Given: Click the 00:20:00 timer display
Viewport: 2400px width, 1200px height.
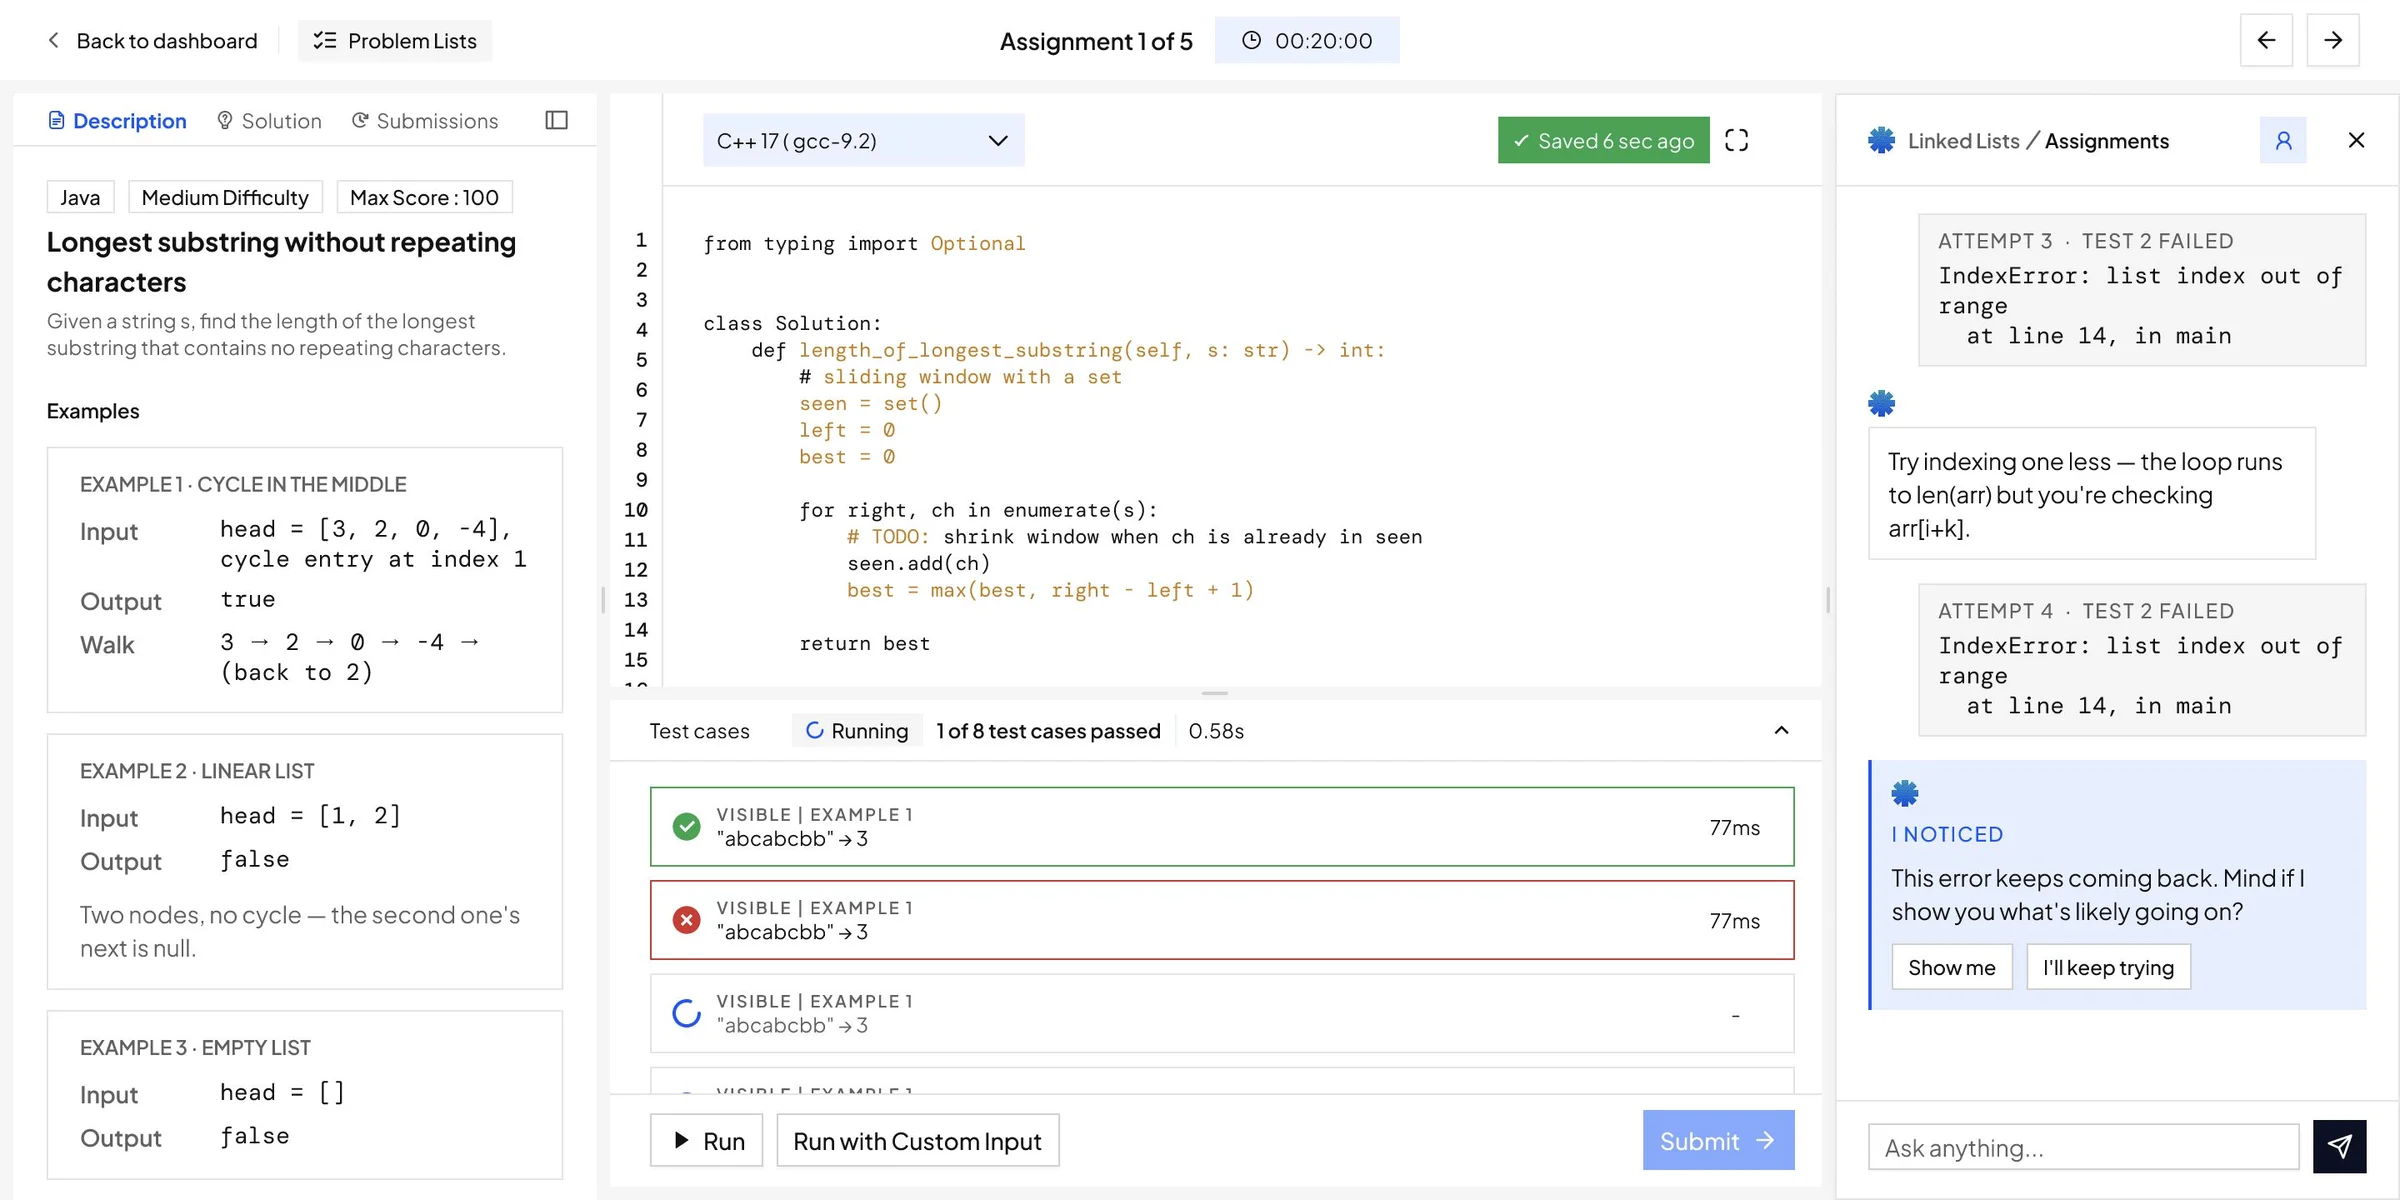Looking at the screenshot, I should 1307,40.
